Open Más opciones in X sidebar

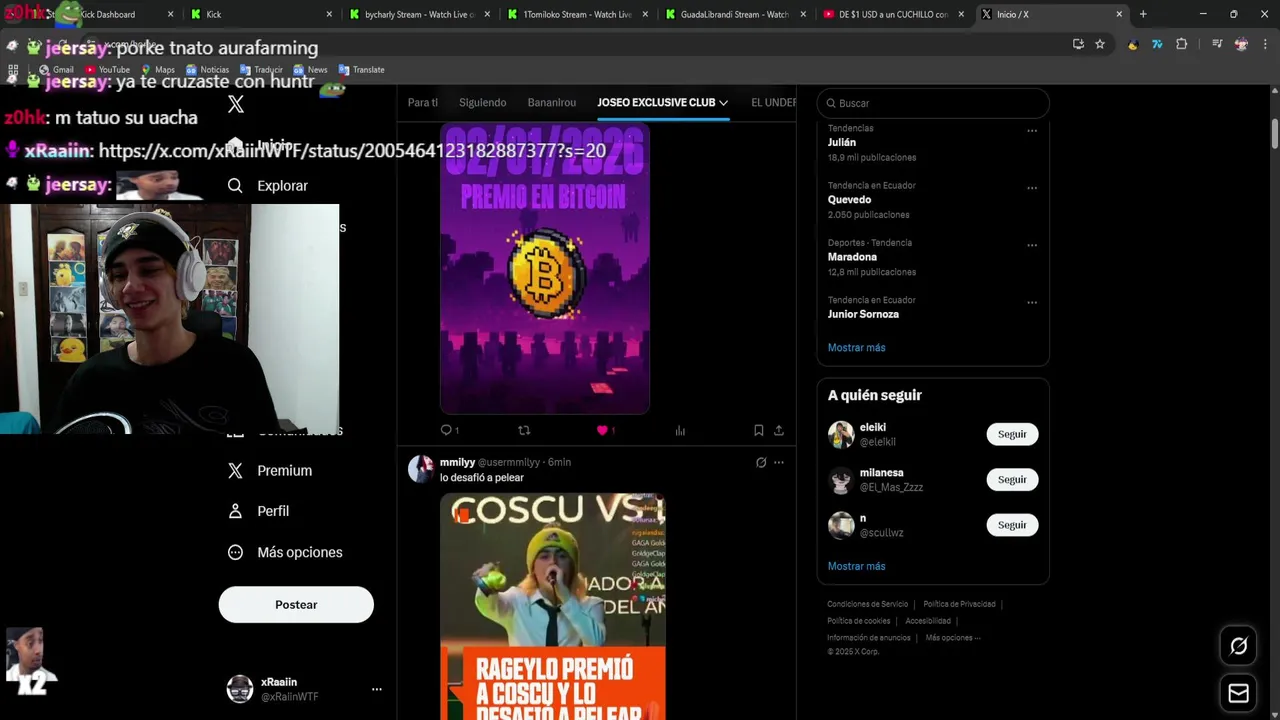(285, 552)
